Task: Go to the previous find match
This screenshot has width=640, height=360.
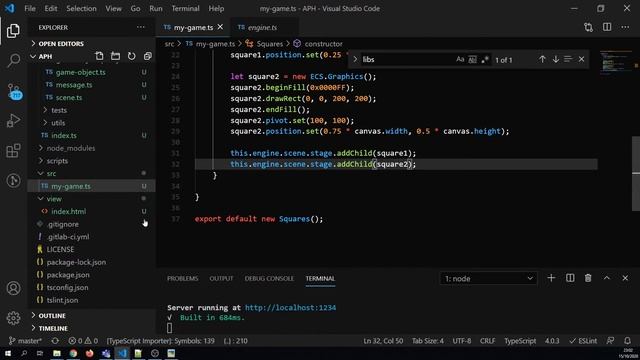Action: point(542,59)
